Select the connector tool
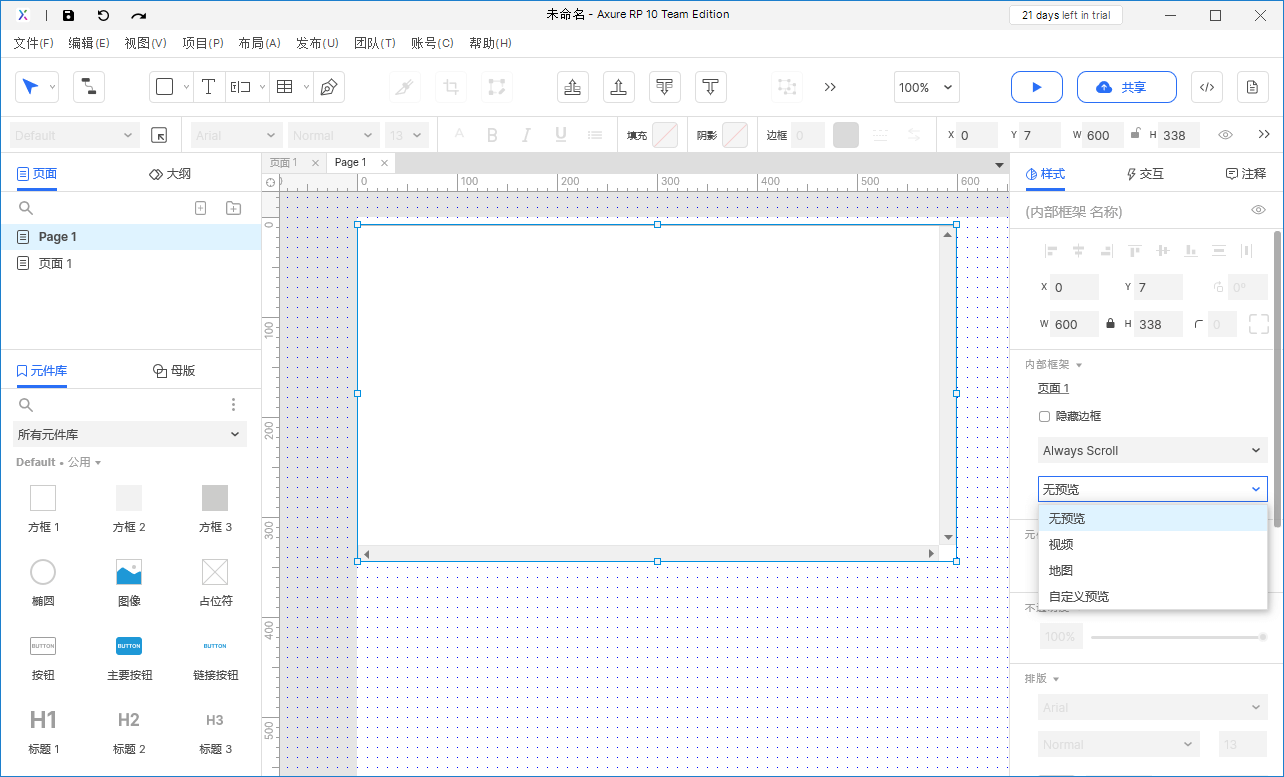 [89, 87]
